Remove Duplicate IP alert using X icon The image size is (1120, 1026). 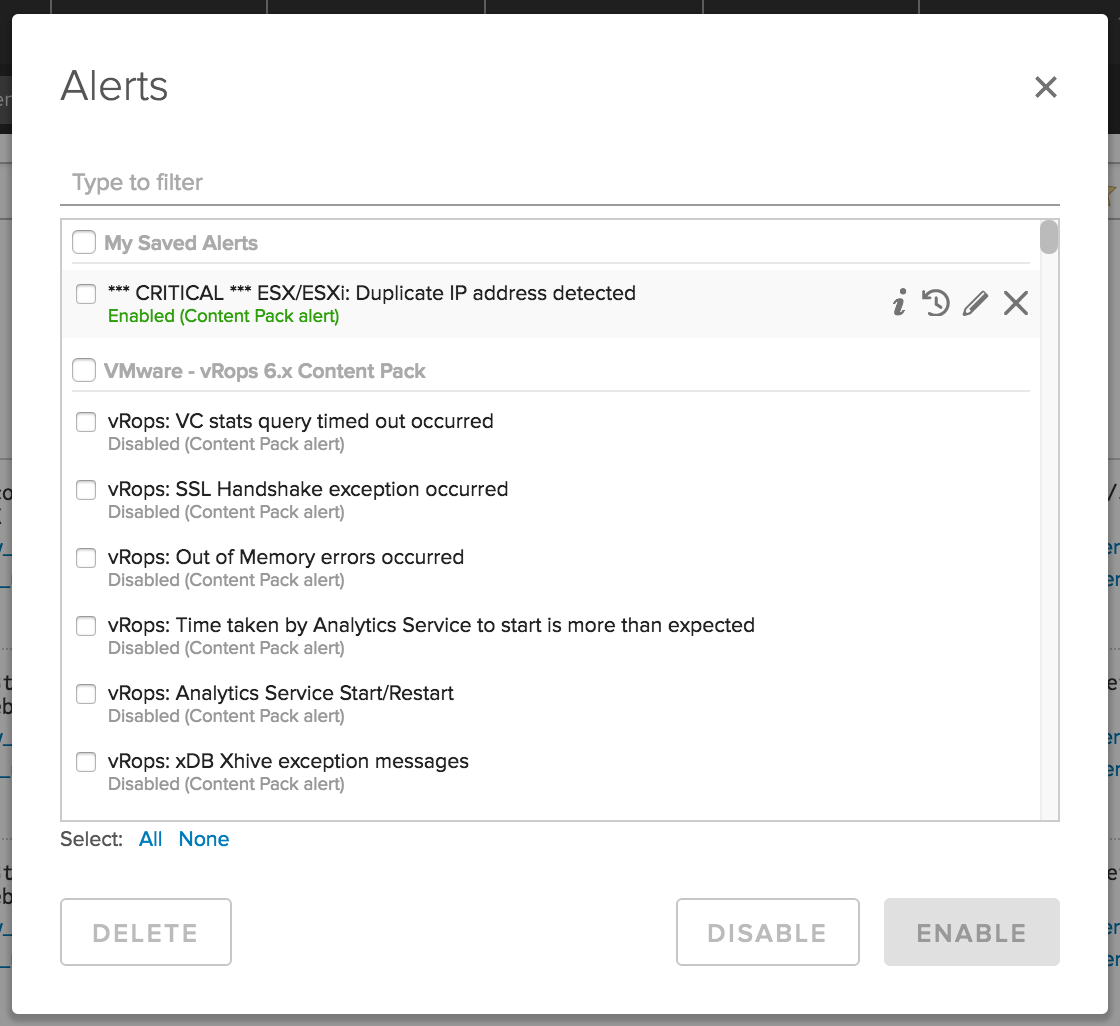(1016, 303)
